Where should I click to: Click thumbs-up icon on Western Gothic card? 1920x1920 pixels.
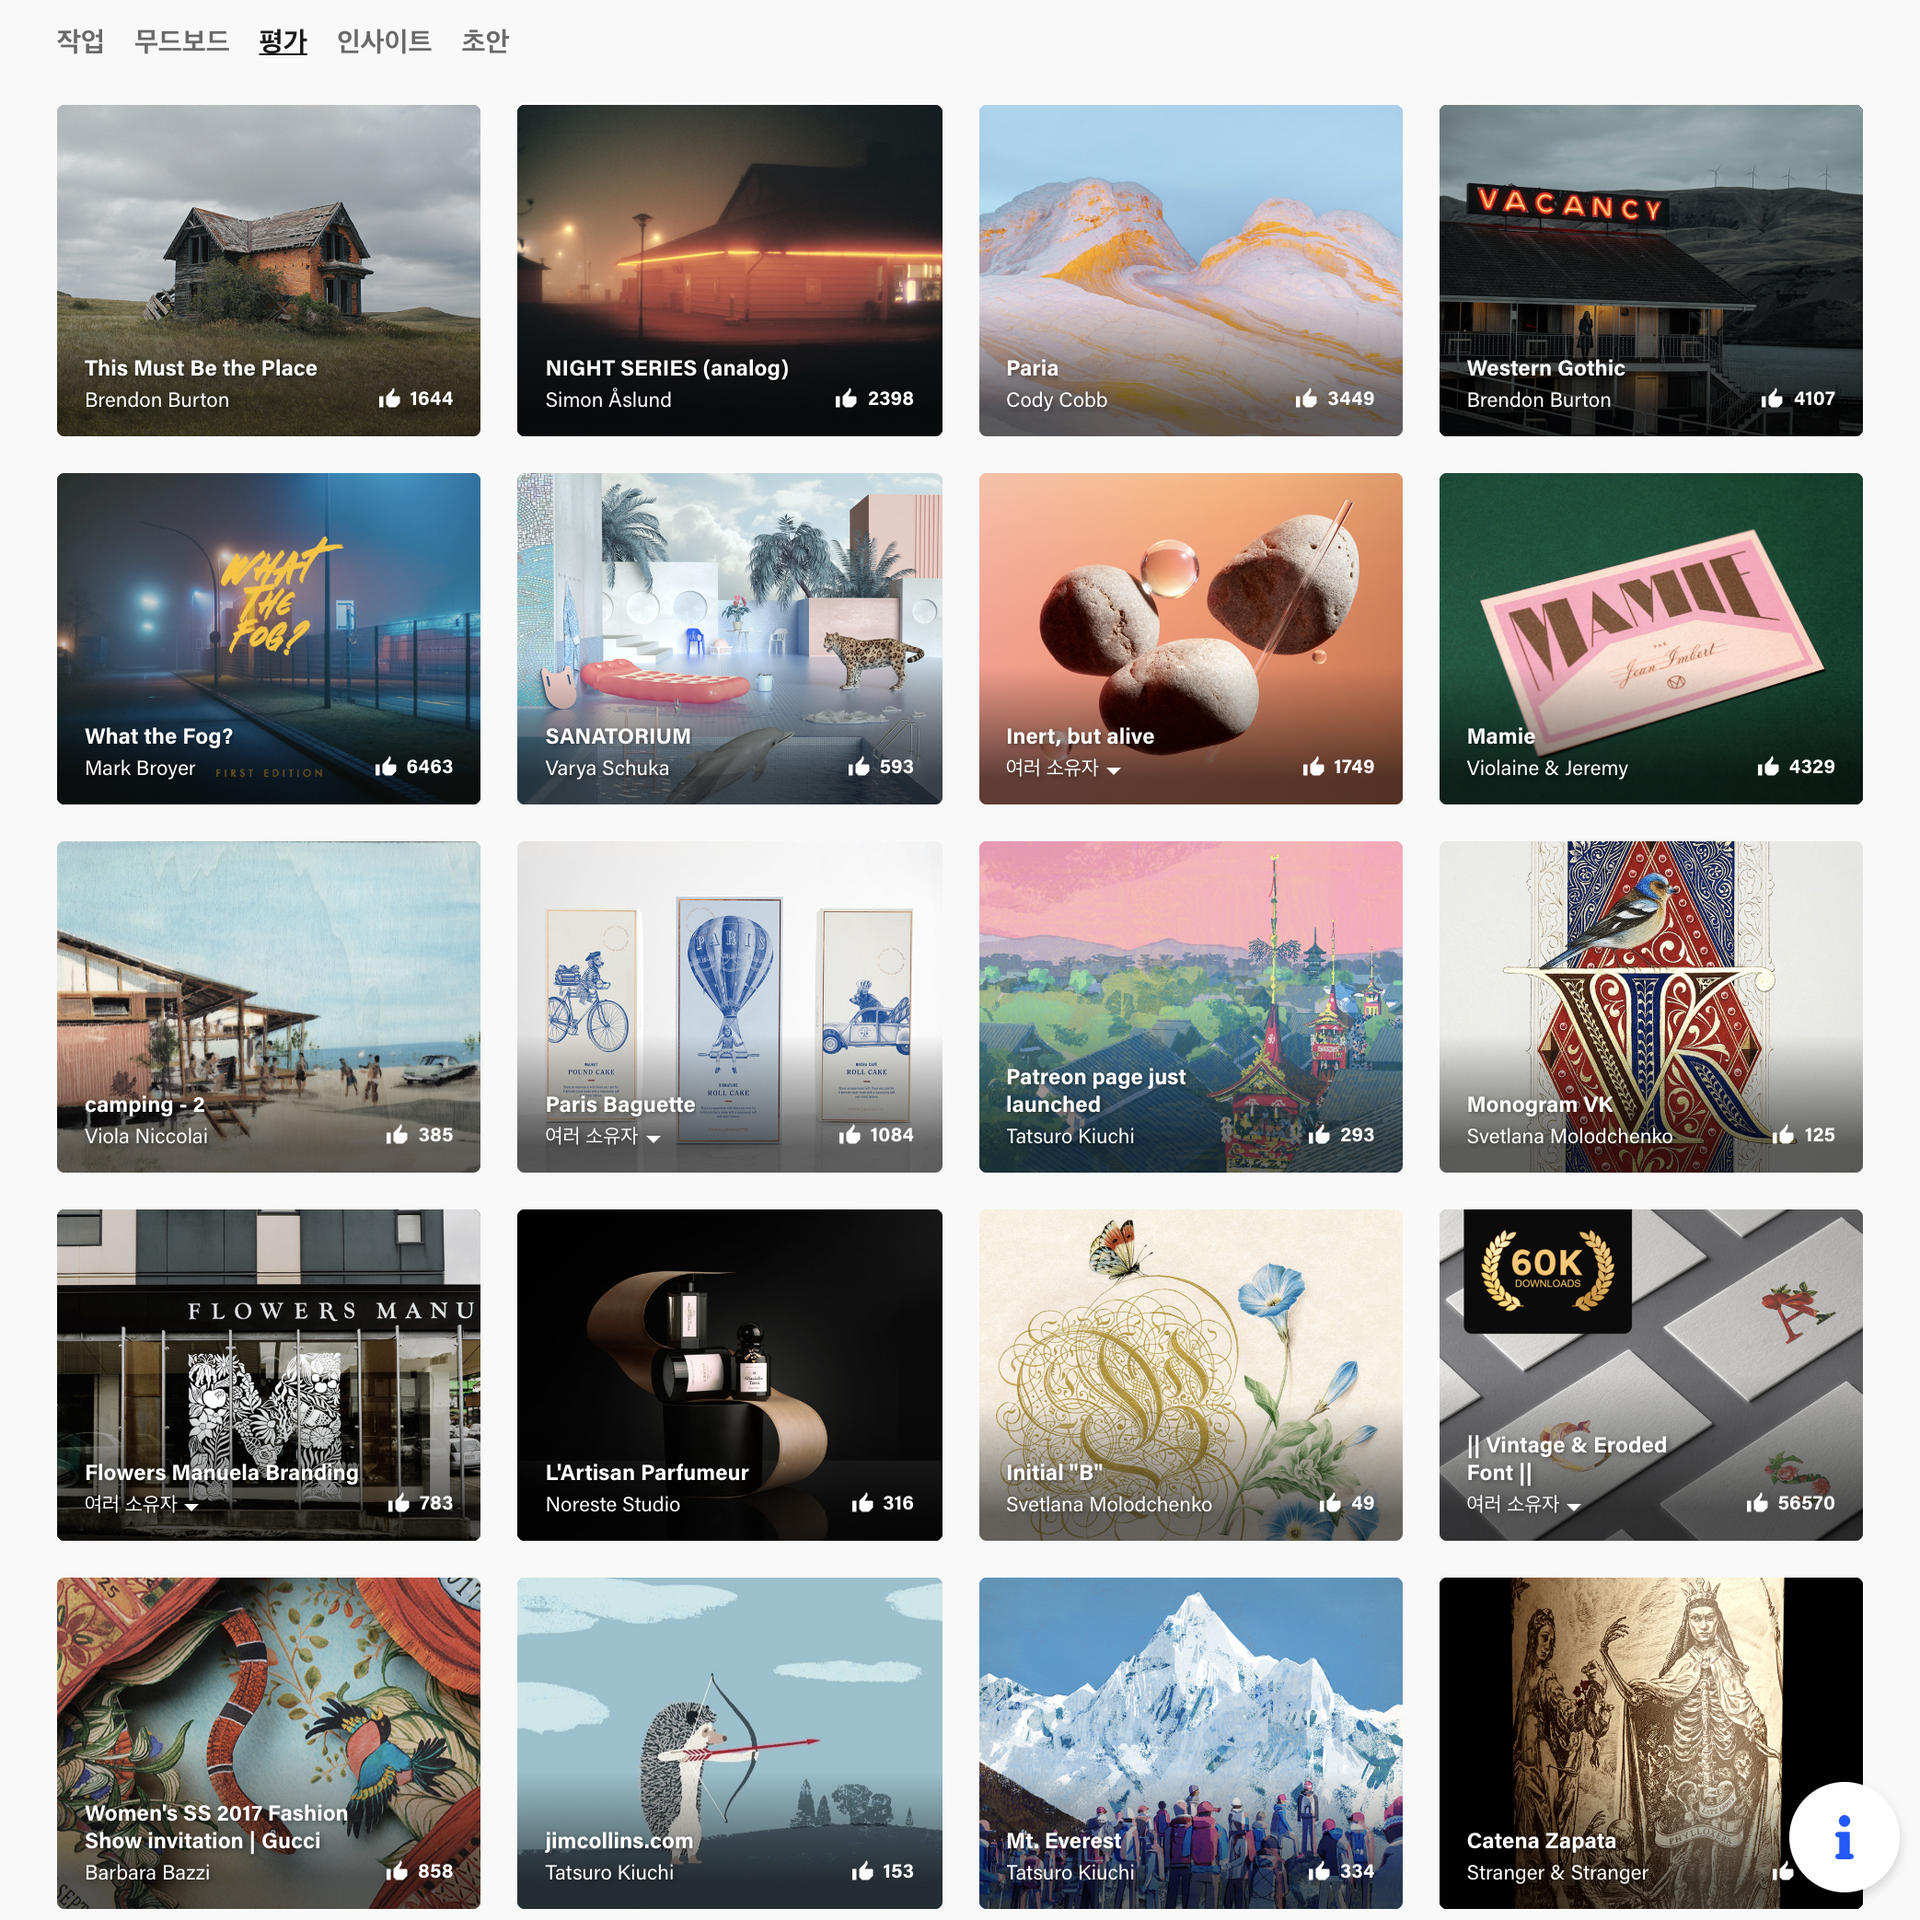click(1772, 399)
